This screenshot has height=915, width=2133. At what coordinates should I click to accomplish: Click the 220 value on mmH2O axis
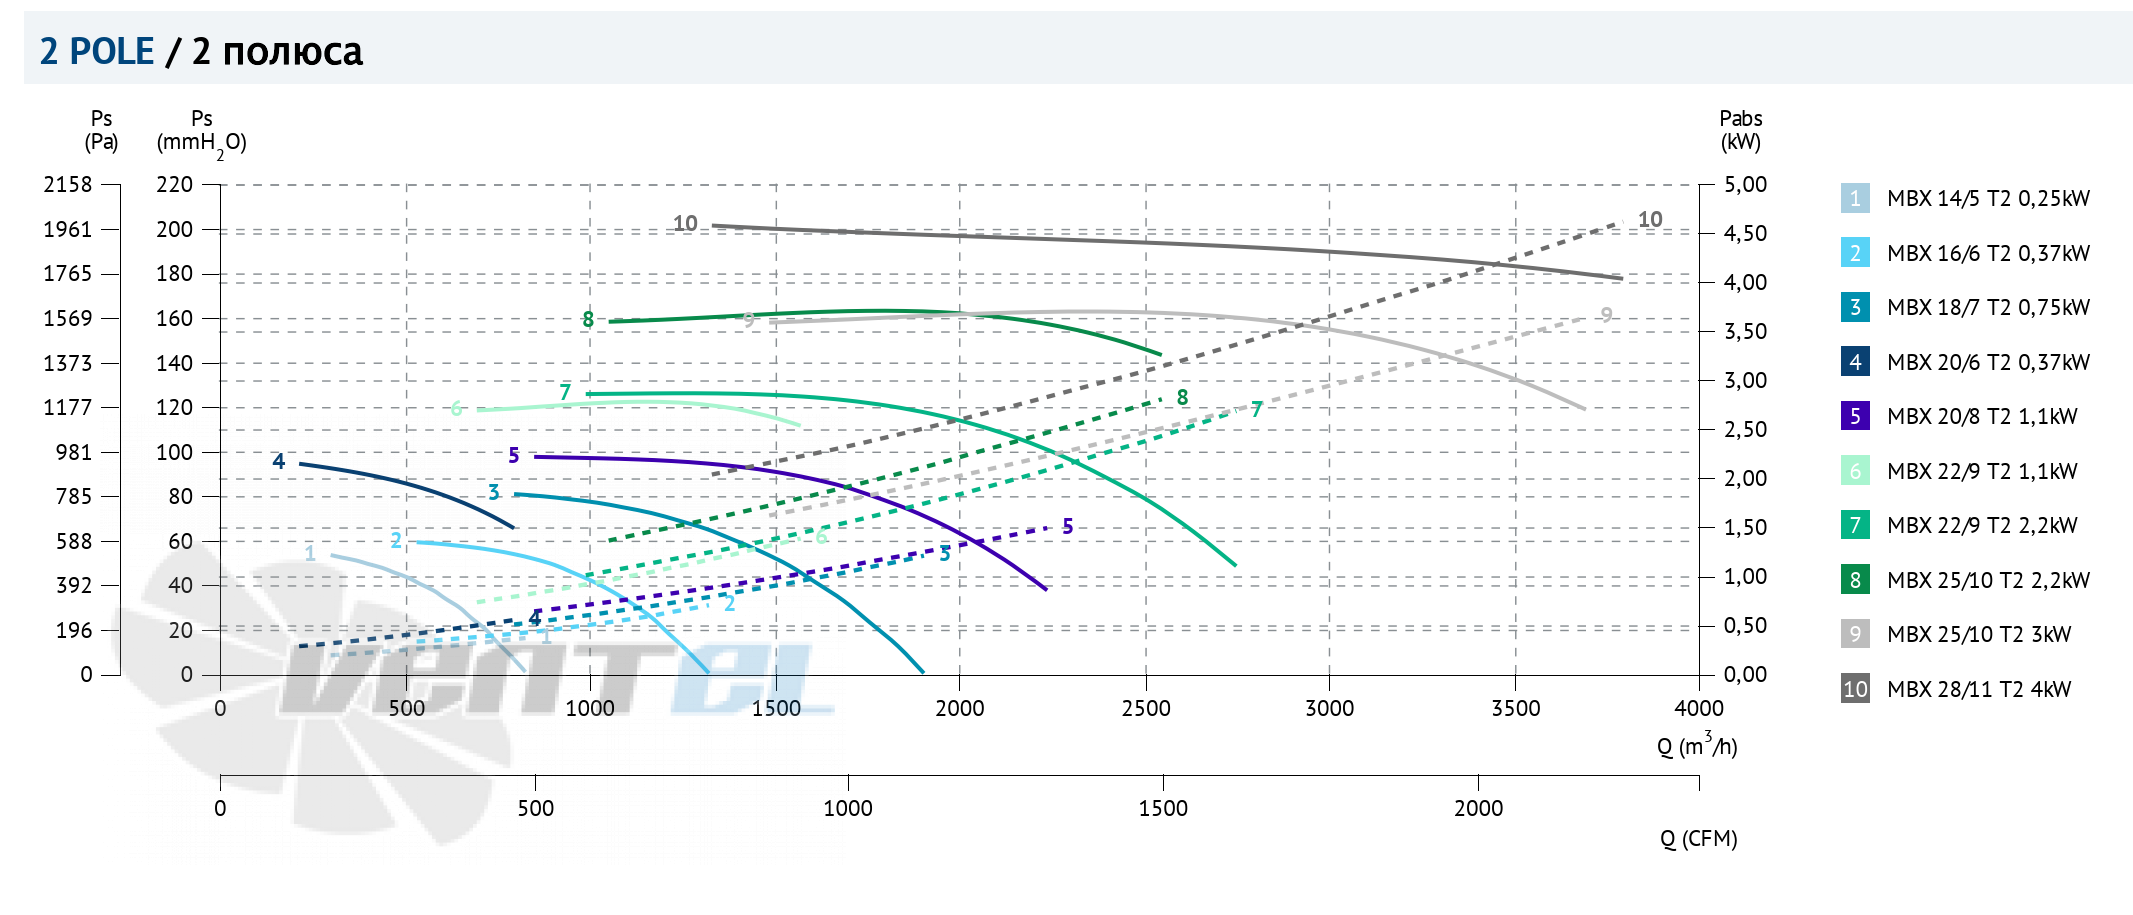click(174, 184)
